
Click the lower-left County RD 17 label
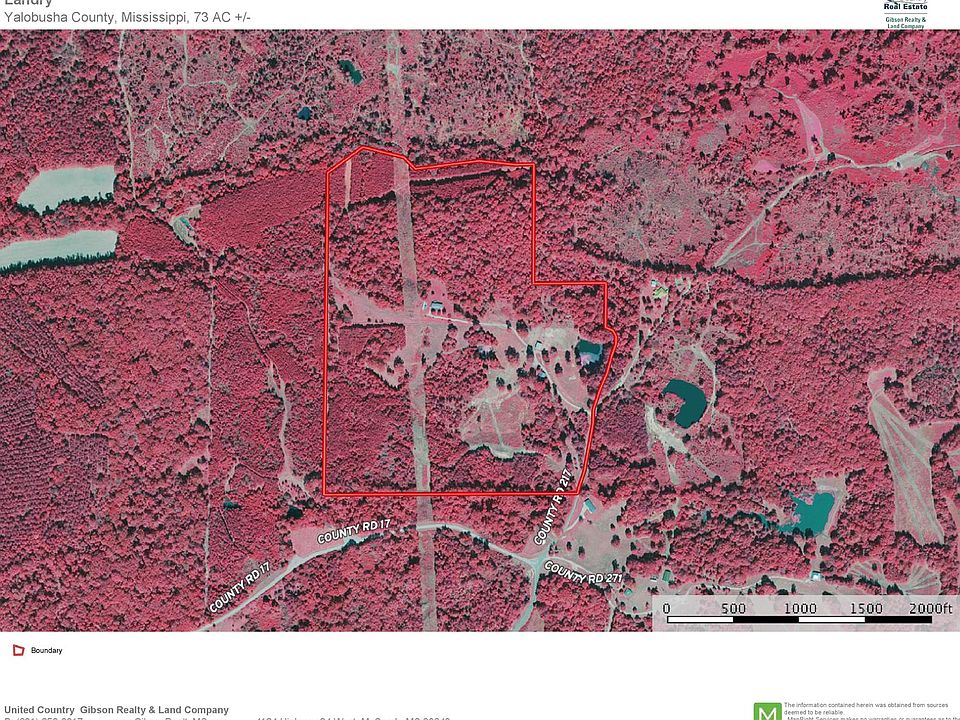tap(240, 589)
